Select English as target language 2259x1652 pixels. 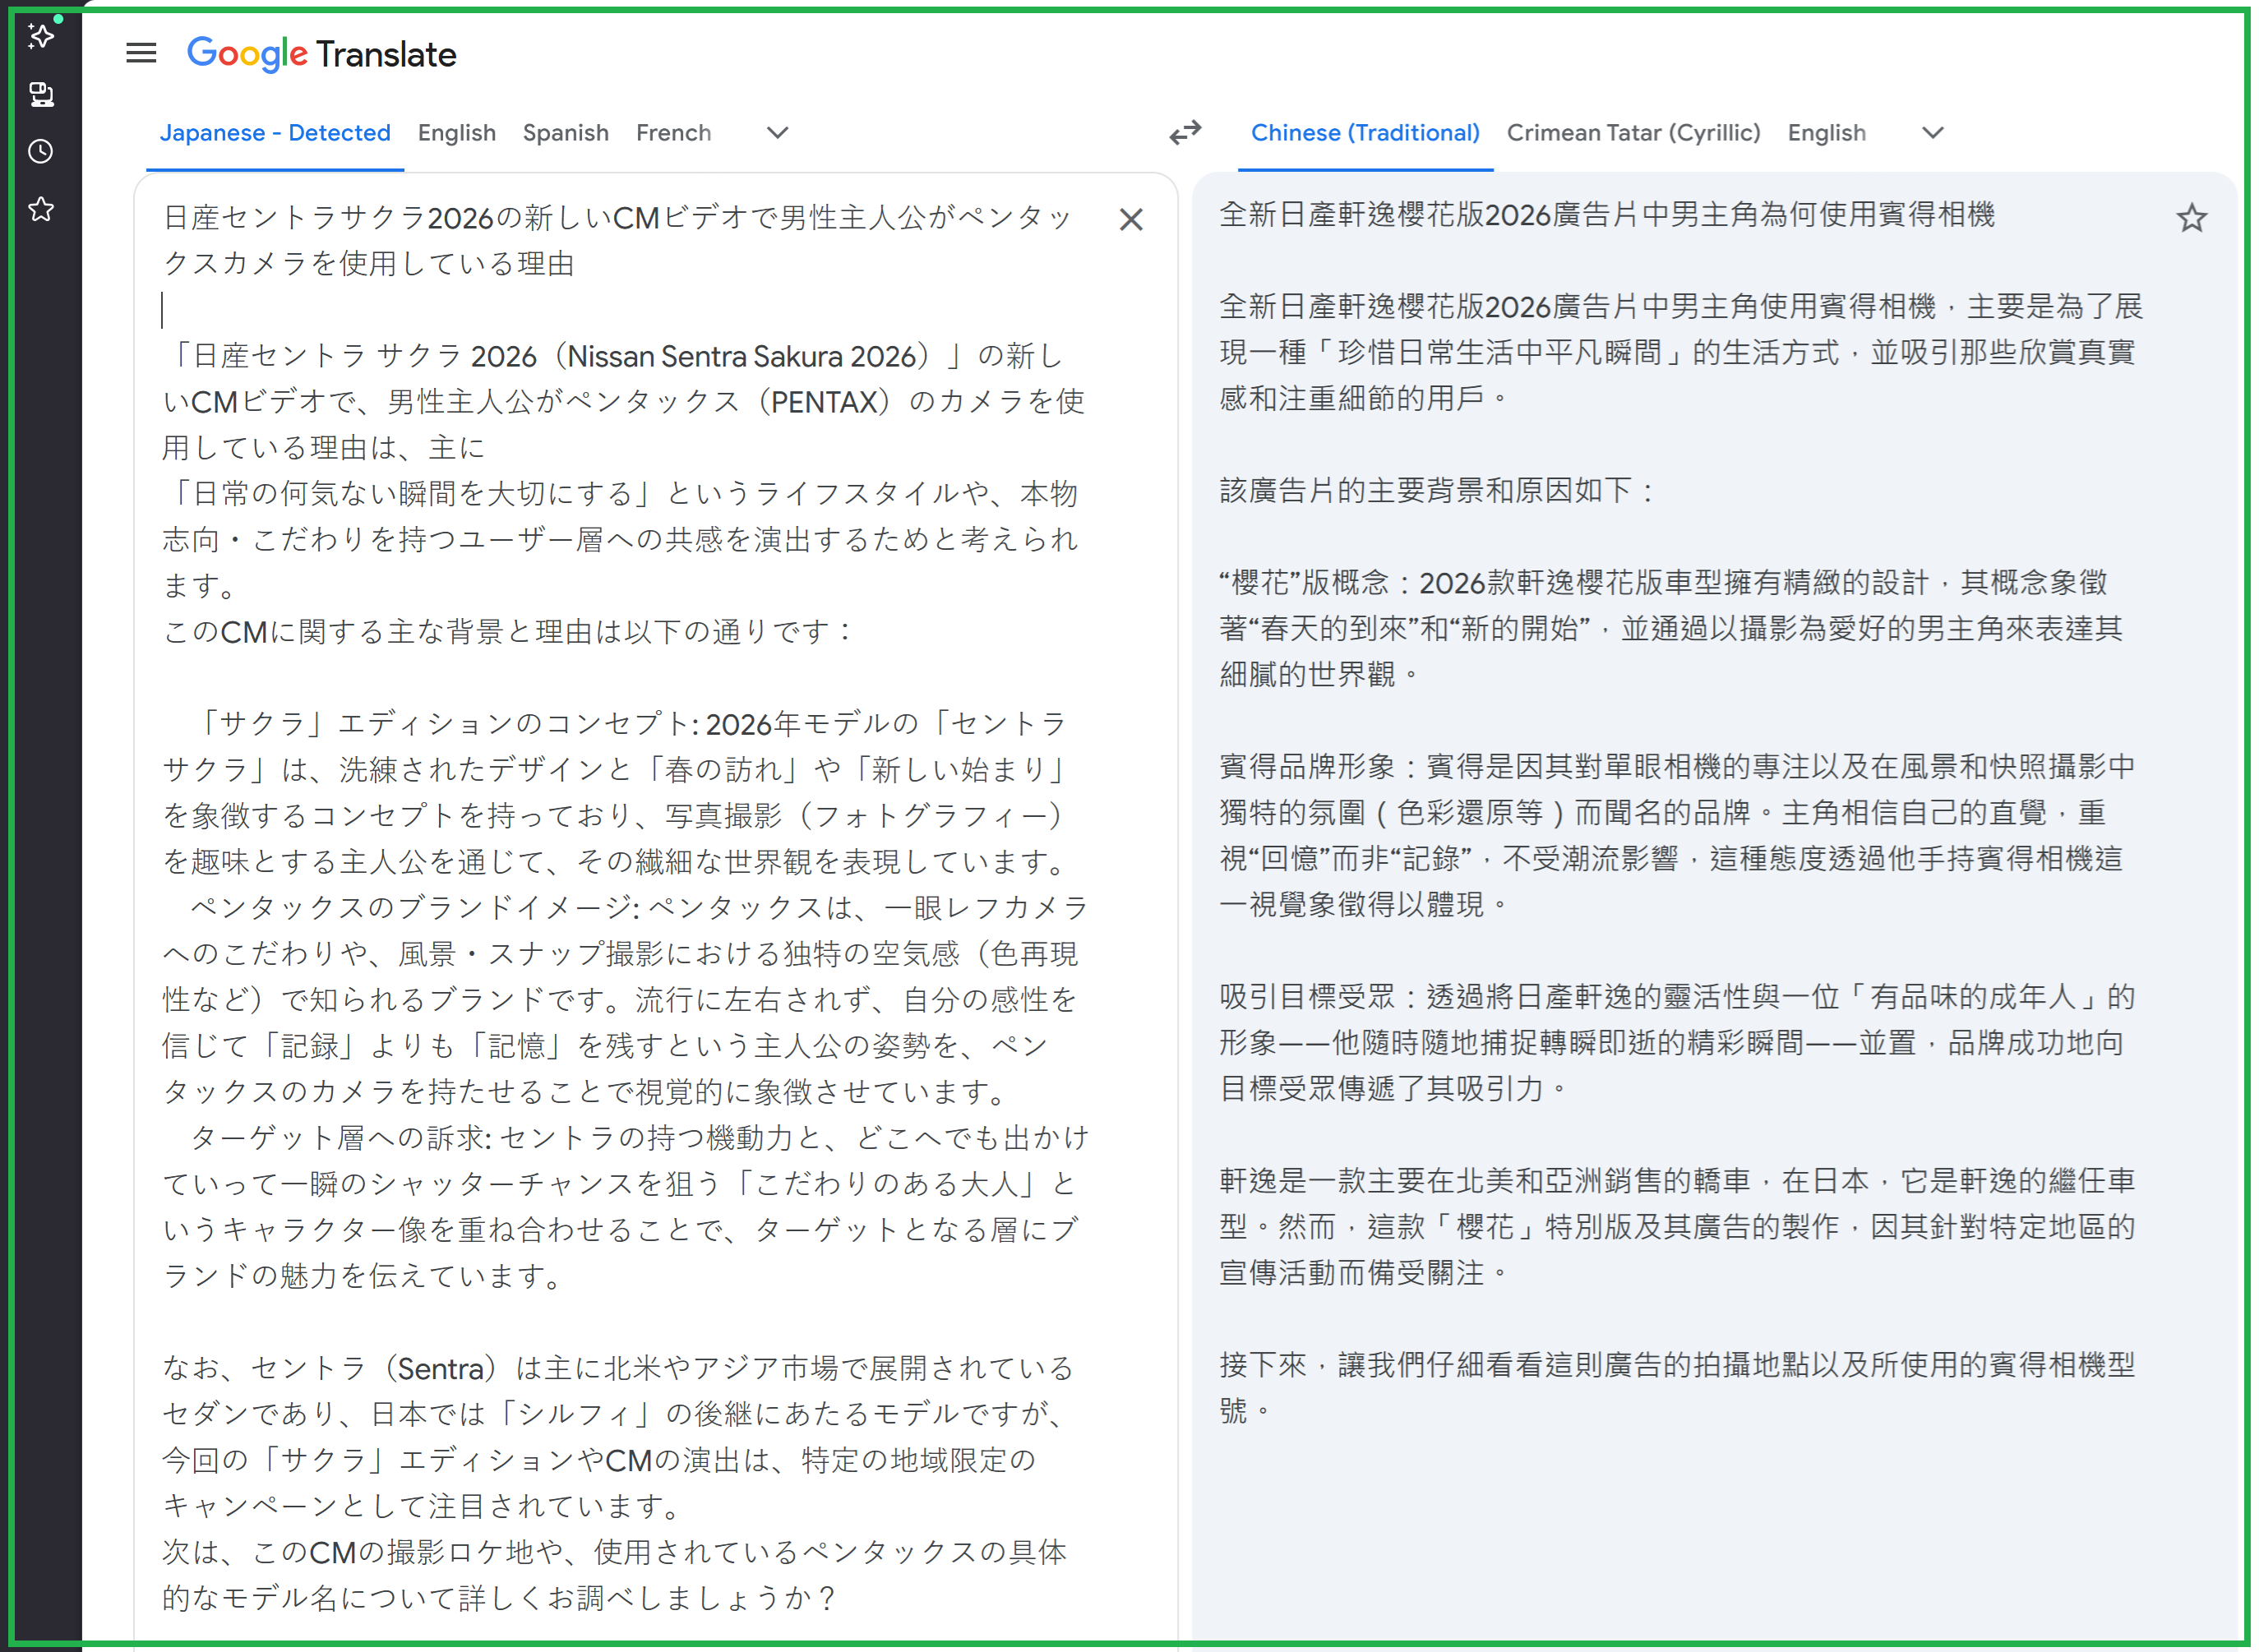(x=1825, y=133)
